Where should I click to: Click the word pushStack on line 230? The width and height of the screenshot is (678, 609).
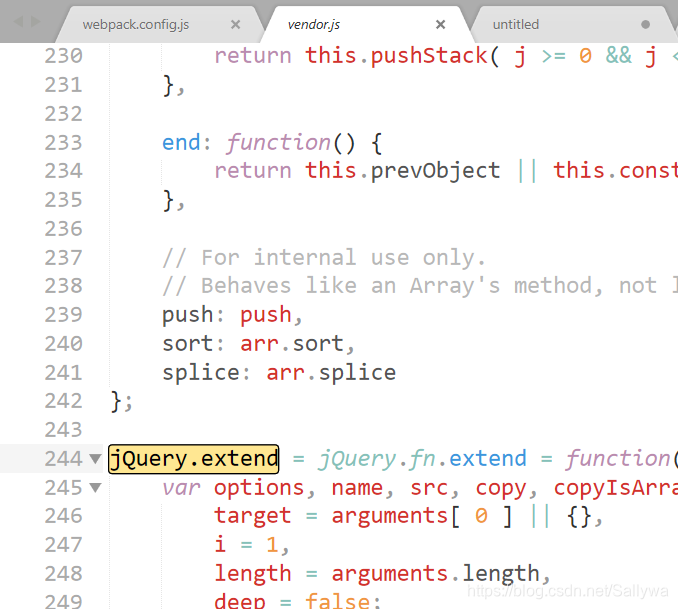pos(429,56)
